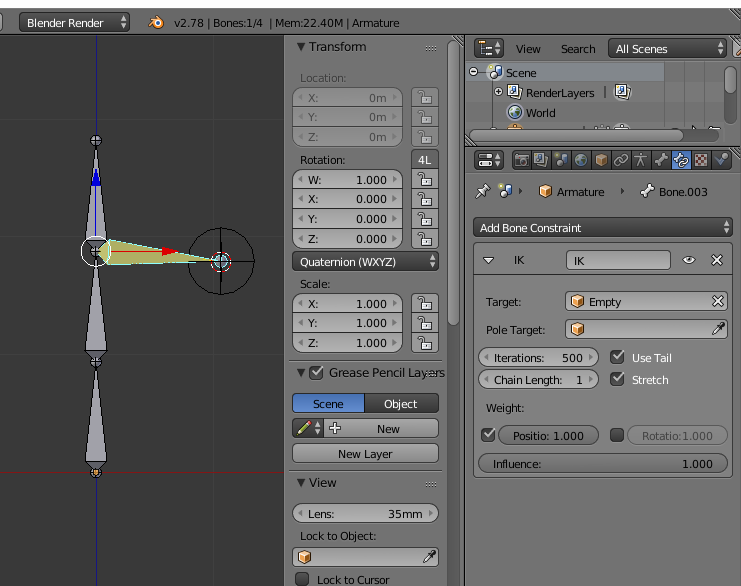
Task: Select the Scene grease pencil source
Action: 328,404
